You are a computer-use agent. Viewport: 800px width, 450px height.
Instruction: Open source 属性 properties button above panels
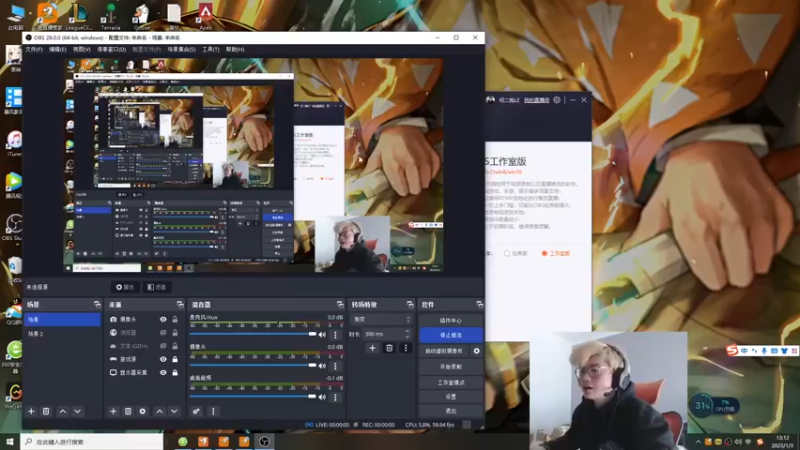tap(125, 287)
